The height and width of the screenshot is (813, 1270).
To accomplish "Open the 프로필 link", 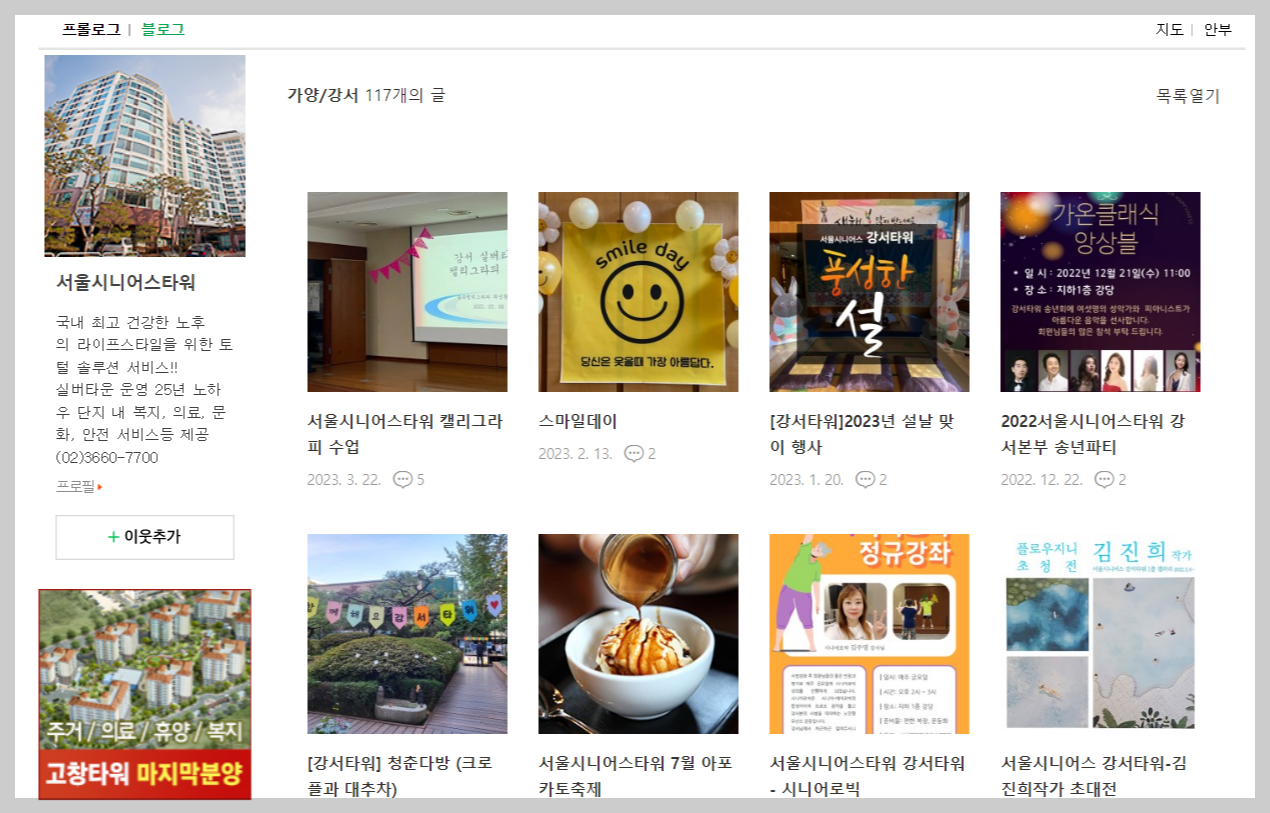I will [75, 486].
